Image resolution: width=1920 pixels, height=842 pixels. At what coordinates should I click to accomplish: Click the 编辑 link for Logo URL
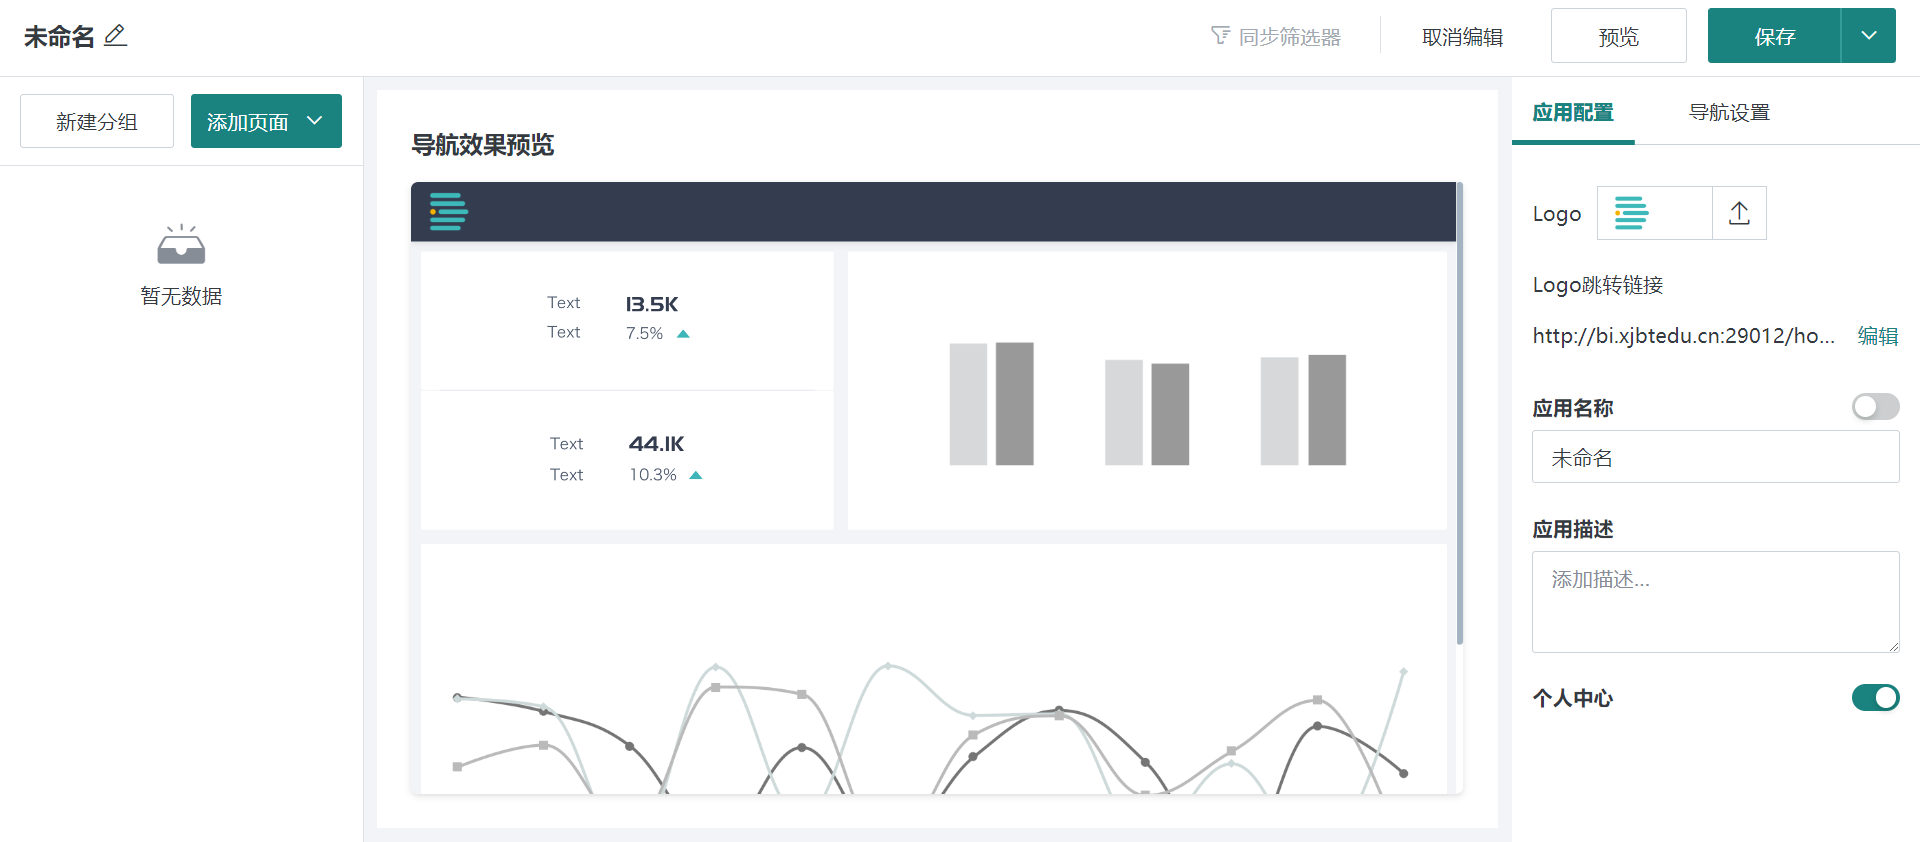(x=1877, y=336)
